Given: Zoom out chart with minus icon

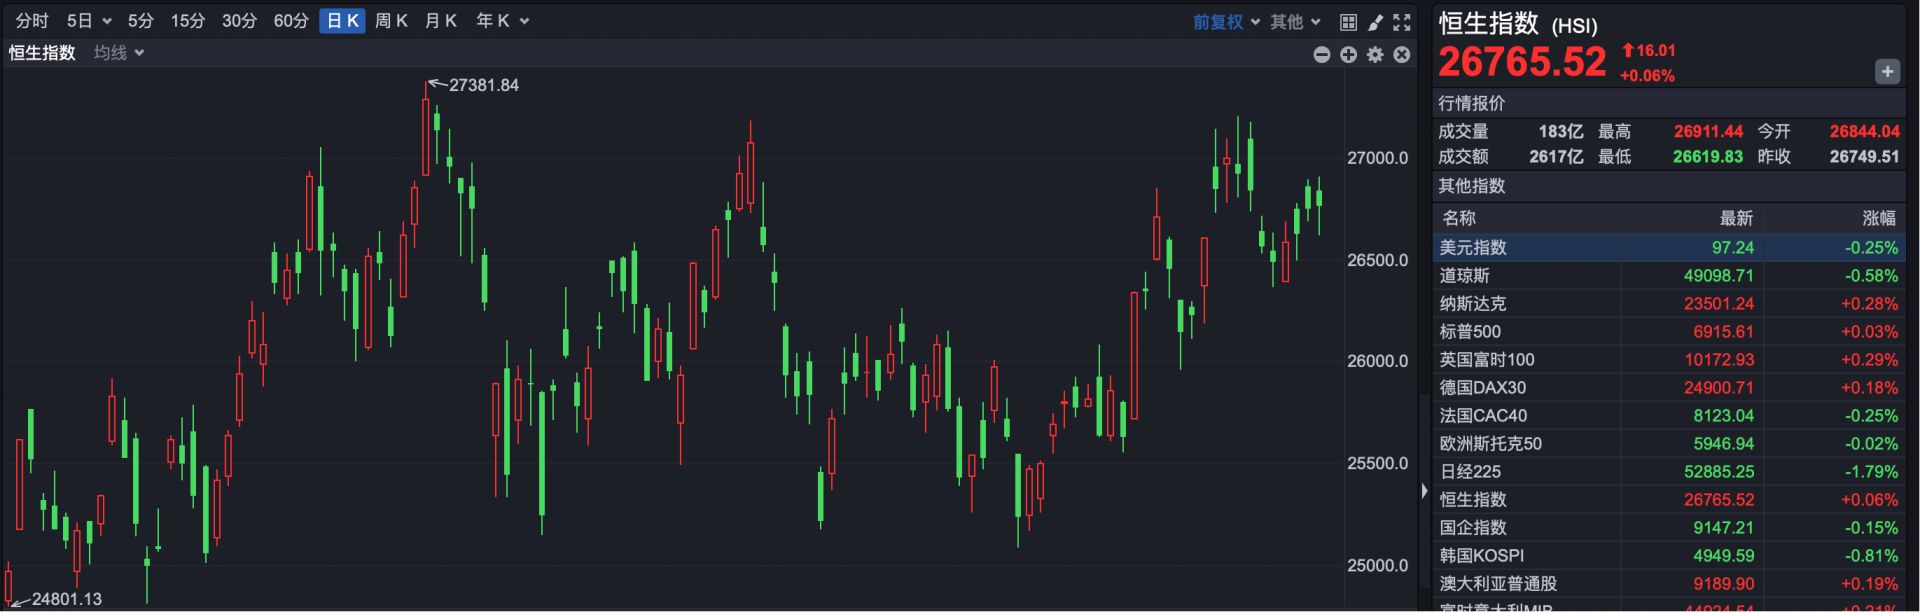Looking at the screenshot, I should (1321, 55).
